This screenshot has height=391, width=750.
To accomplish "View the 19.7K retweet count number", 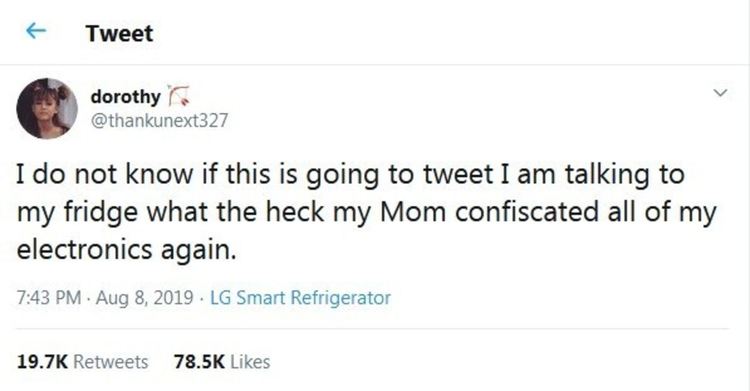I will coord(43,362).
